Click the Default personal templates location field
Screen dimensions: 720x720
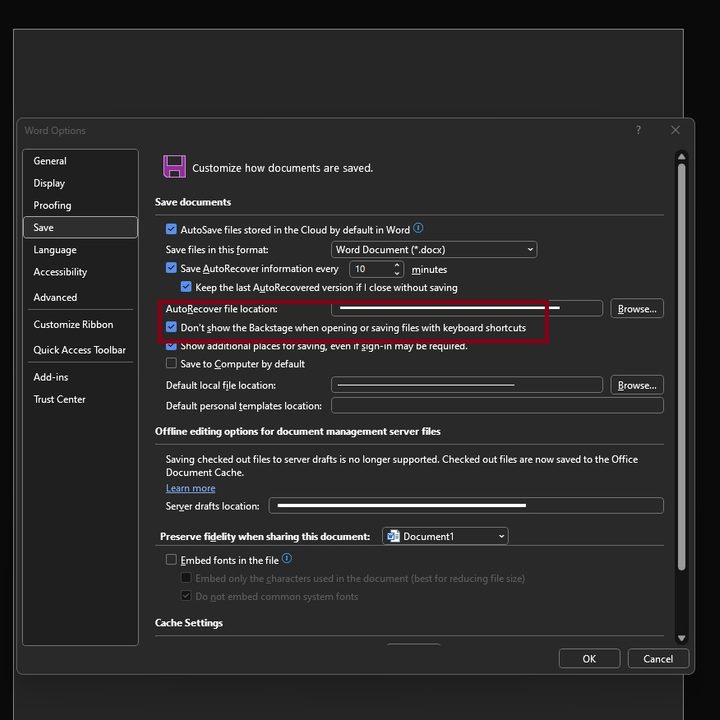coord(497,405)
